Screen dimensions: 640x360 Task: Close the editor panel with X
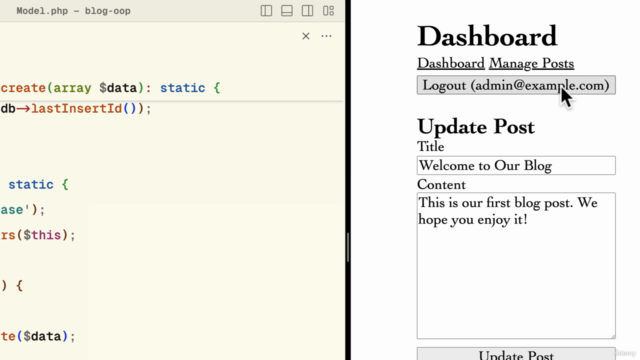click(x=306, y=36)
